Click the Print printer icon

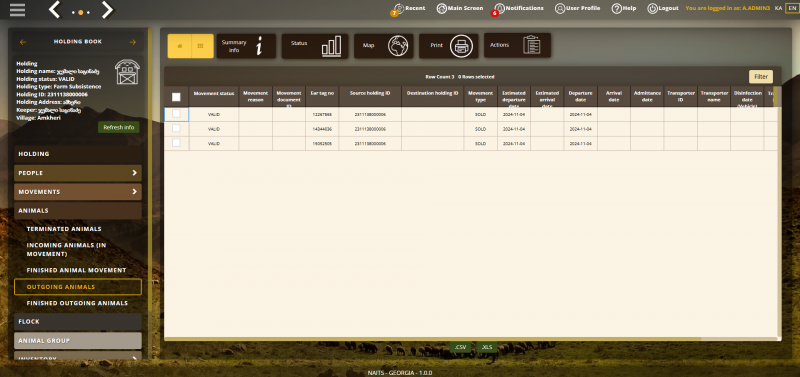click(461, 46)
